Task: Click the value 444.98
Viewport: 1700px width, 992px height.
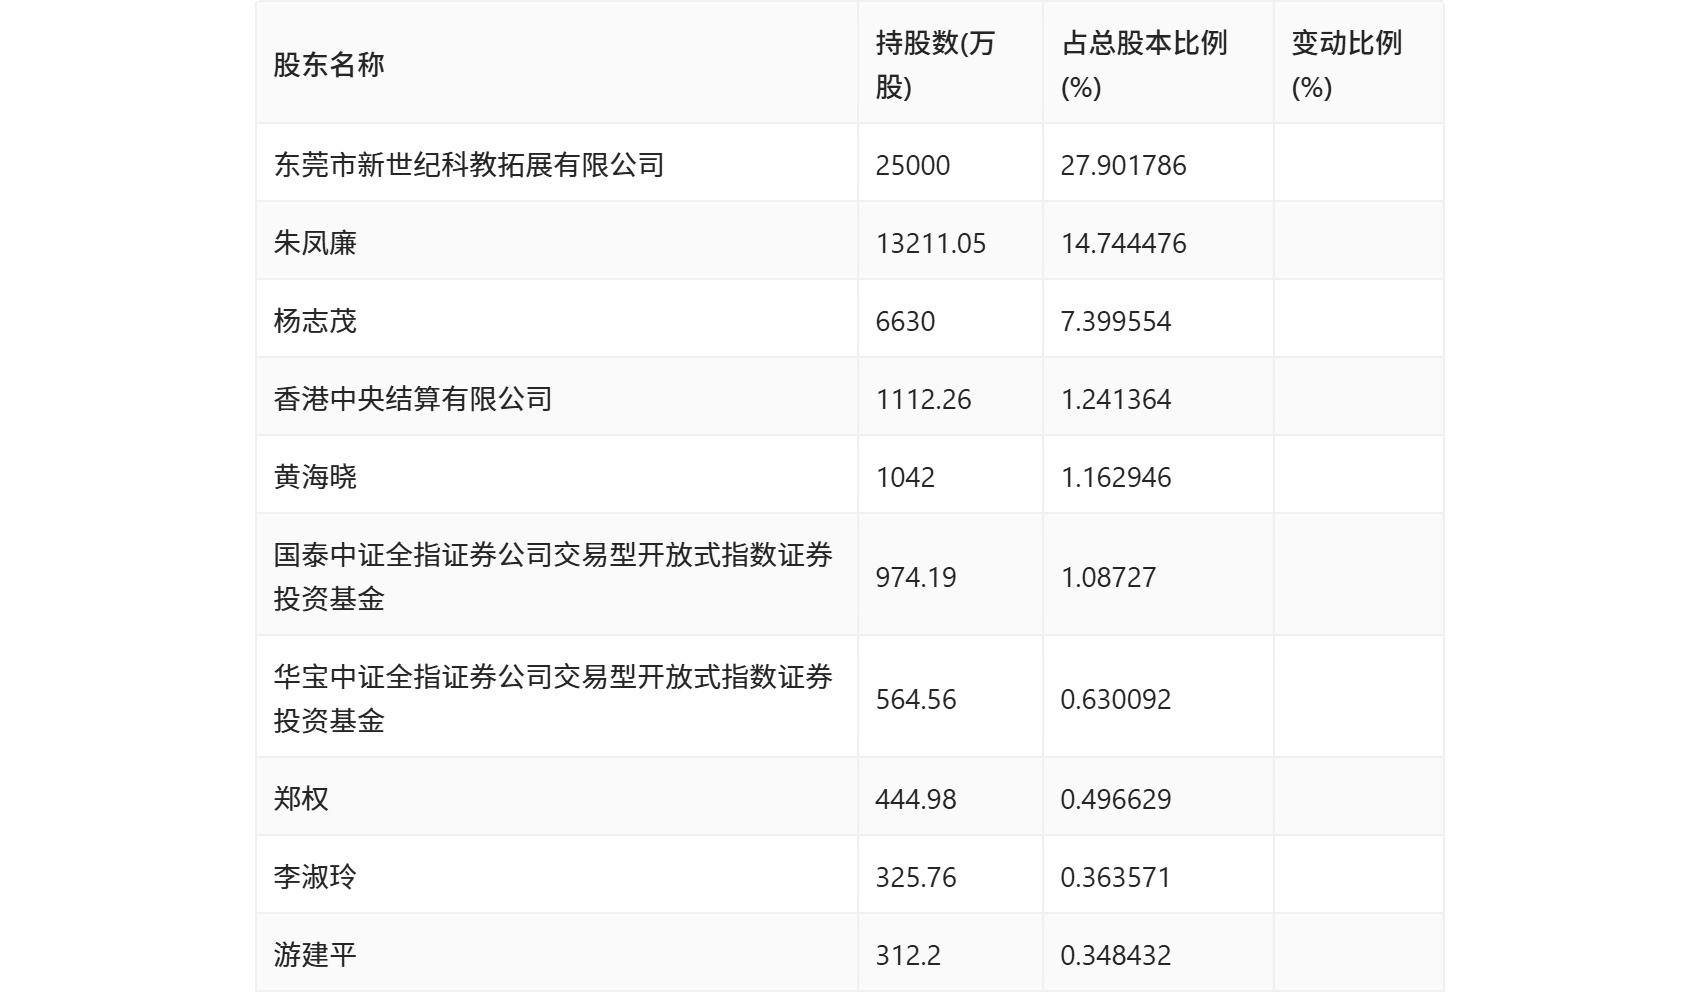Action: pos(916,799)
